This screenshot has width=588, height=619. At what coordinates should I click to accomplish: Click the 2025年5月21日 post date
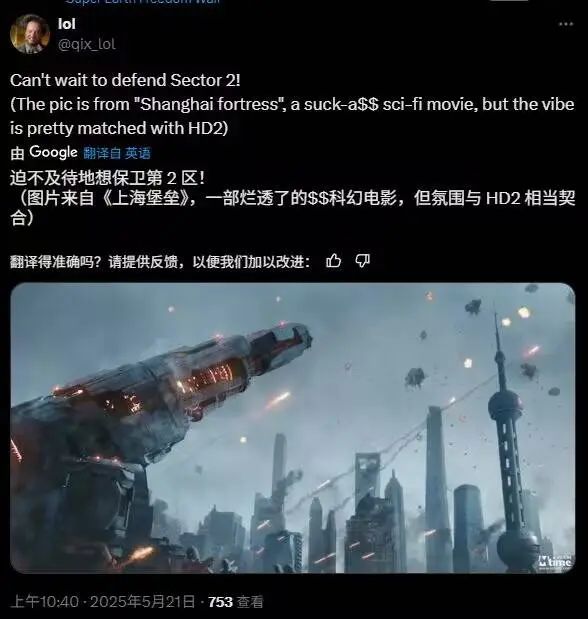point(143,602)
